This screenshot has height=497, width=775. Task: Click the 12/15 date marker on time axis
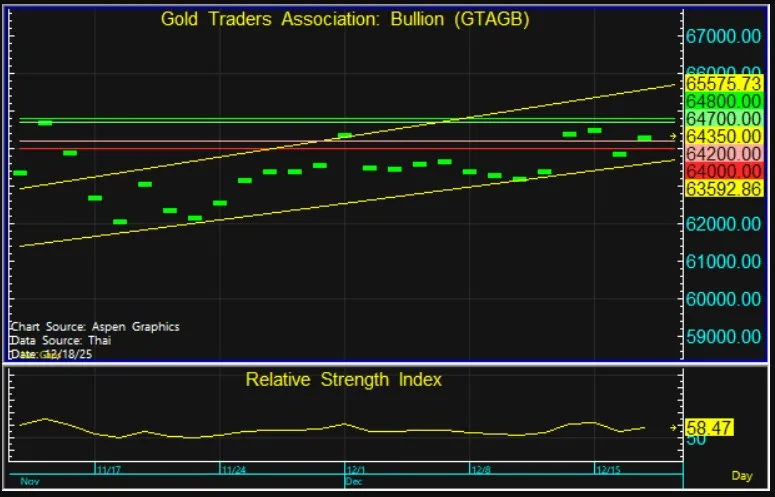pos(607,468)
